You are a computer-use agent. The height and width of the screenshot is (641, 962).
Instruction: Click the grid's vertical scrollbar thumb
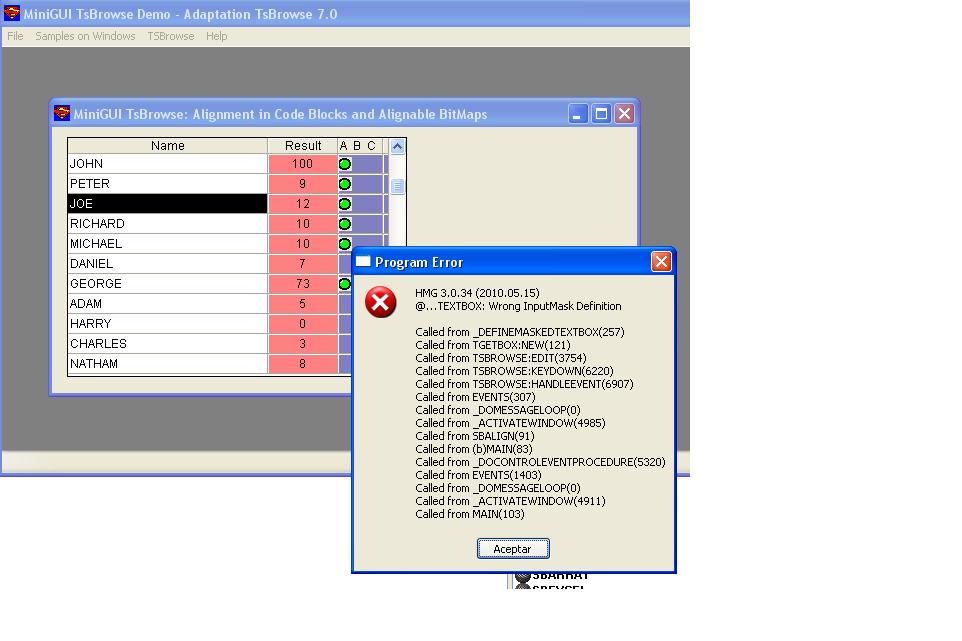pyautogui.click(x=397, y=186)
